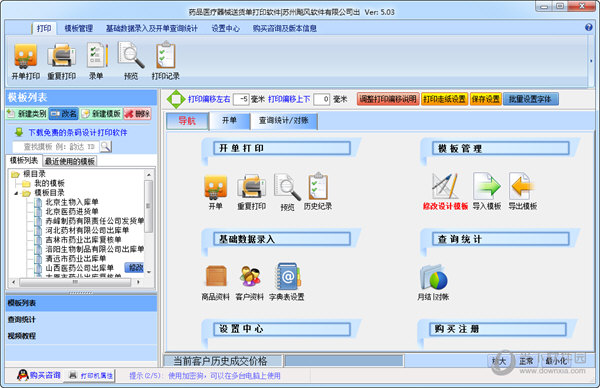
Task: Open 购买咨询及版本信息 ribbon tab
Action: (x=284, y=28)
